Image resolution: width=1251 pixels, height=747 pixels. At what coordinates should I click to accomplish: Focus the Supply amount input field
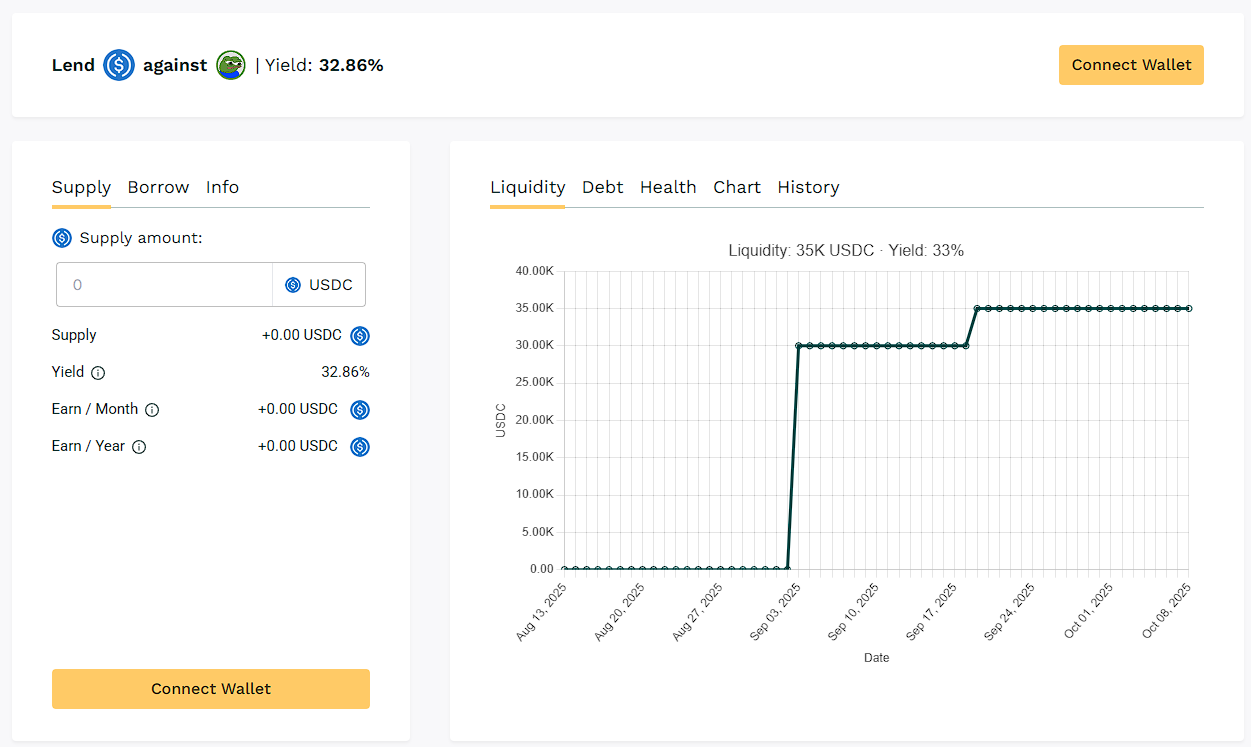click(165, 285)
